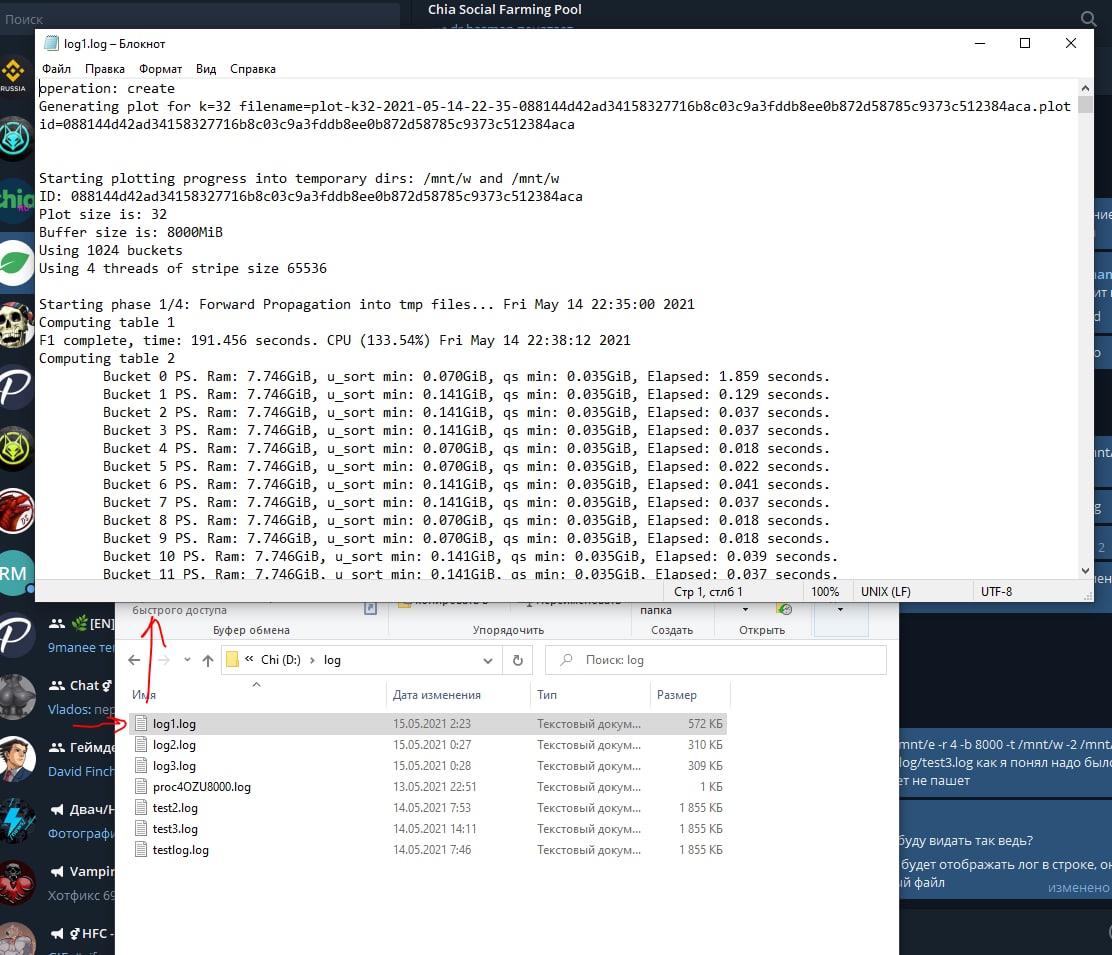
Task: Sort files by 'Тип' column
Action: click(x=547, y=695)
